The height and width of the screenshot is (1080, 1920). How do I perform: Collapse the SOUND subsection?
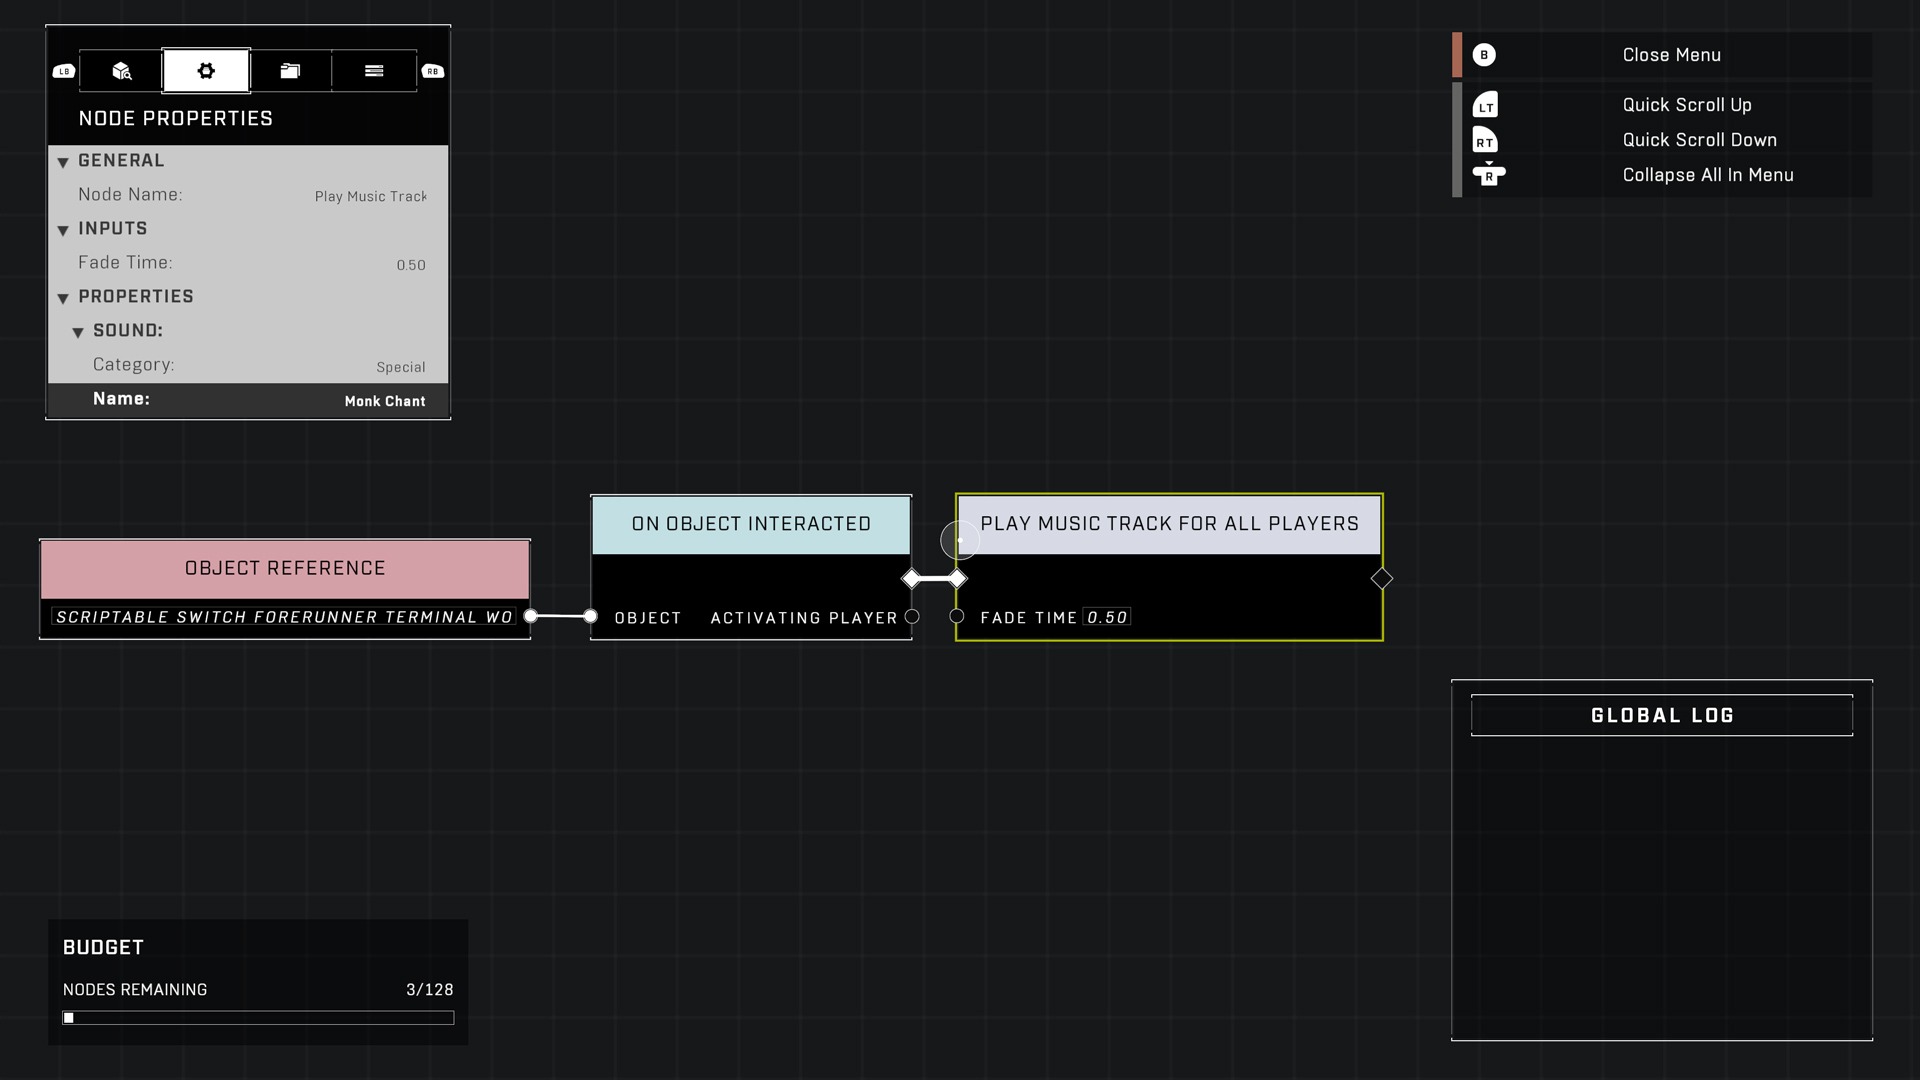tap(78, 332)
